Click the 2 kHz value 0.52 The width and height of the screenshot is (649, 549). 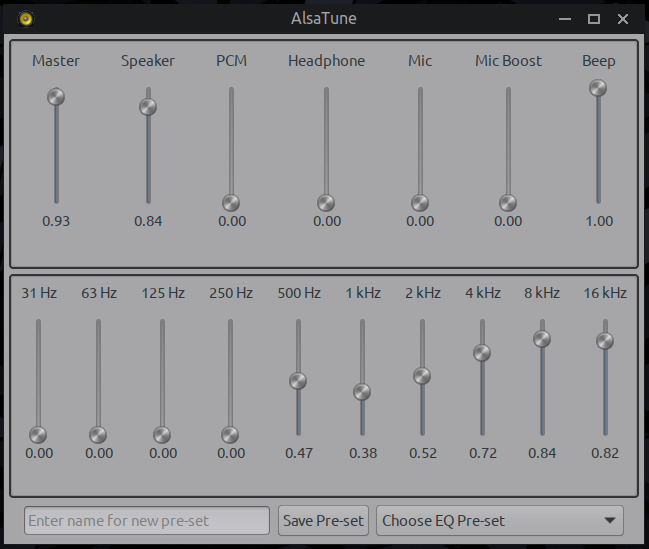point(423,453)
